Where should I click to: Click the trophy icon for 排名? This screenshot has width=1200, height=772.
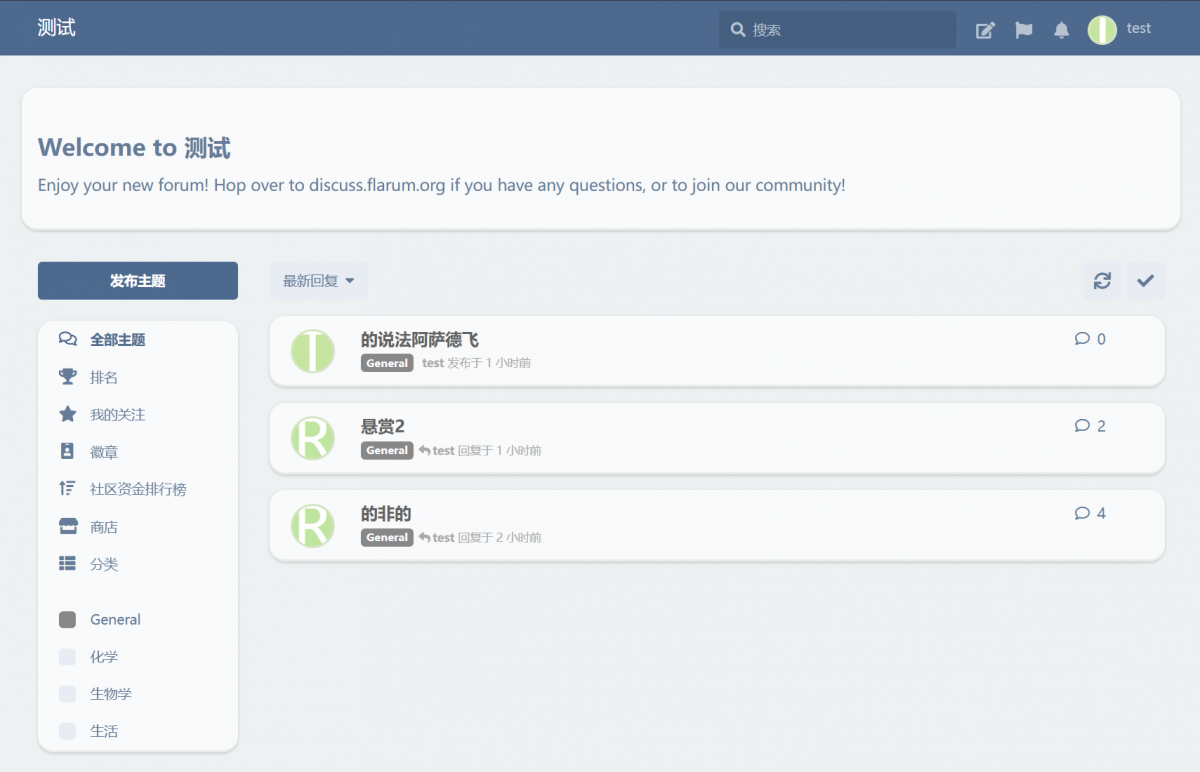(68, 377)
